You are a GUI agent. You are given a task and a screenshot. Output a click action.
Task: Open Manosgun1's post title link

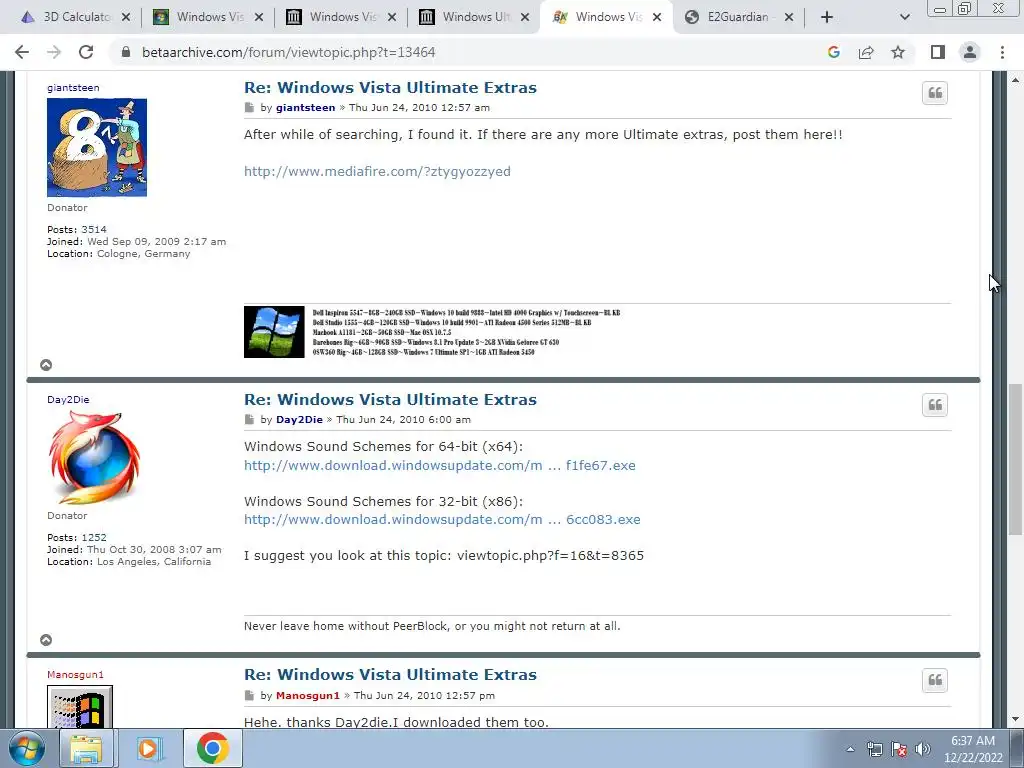(x=391, y=675)
